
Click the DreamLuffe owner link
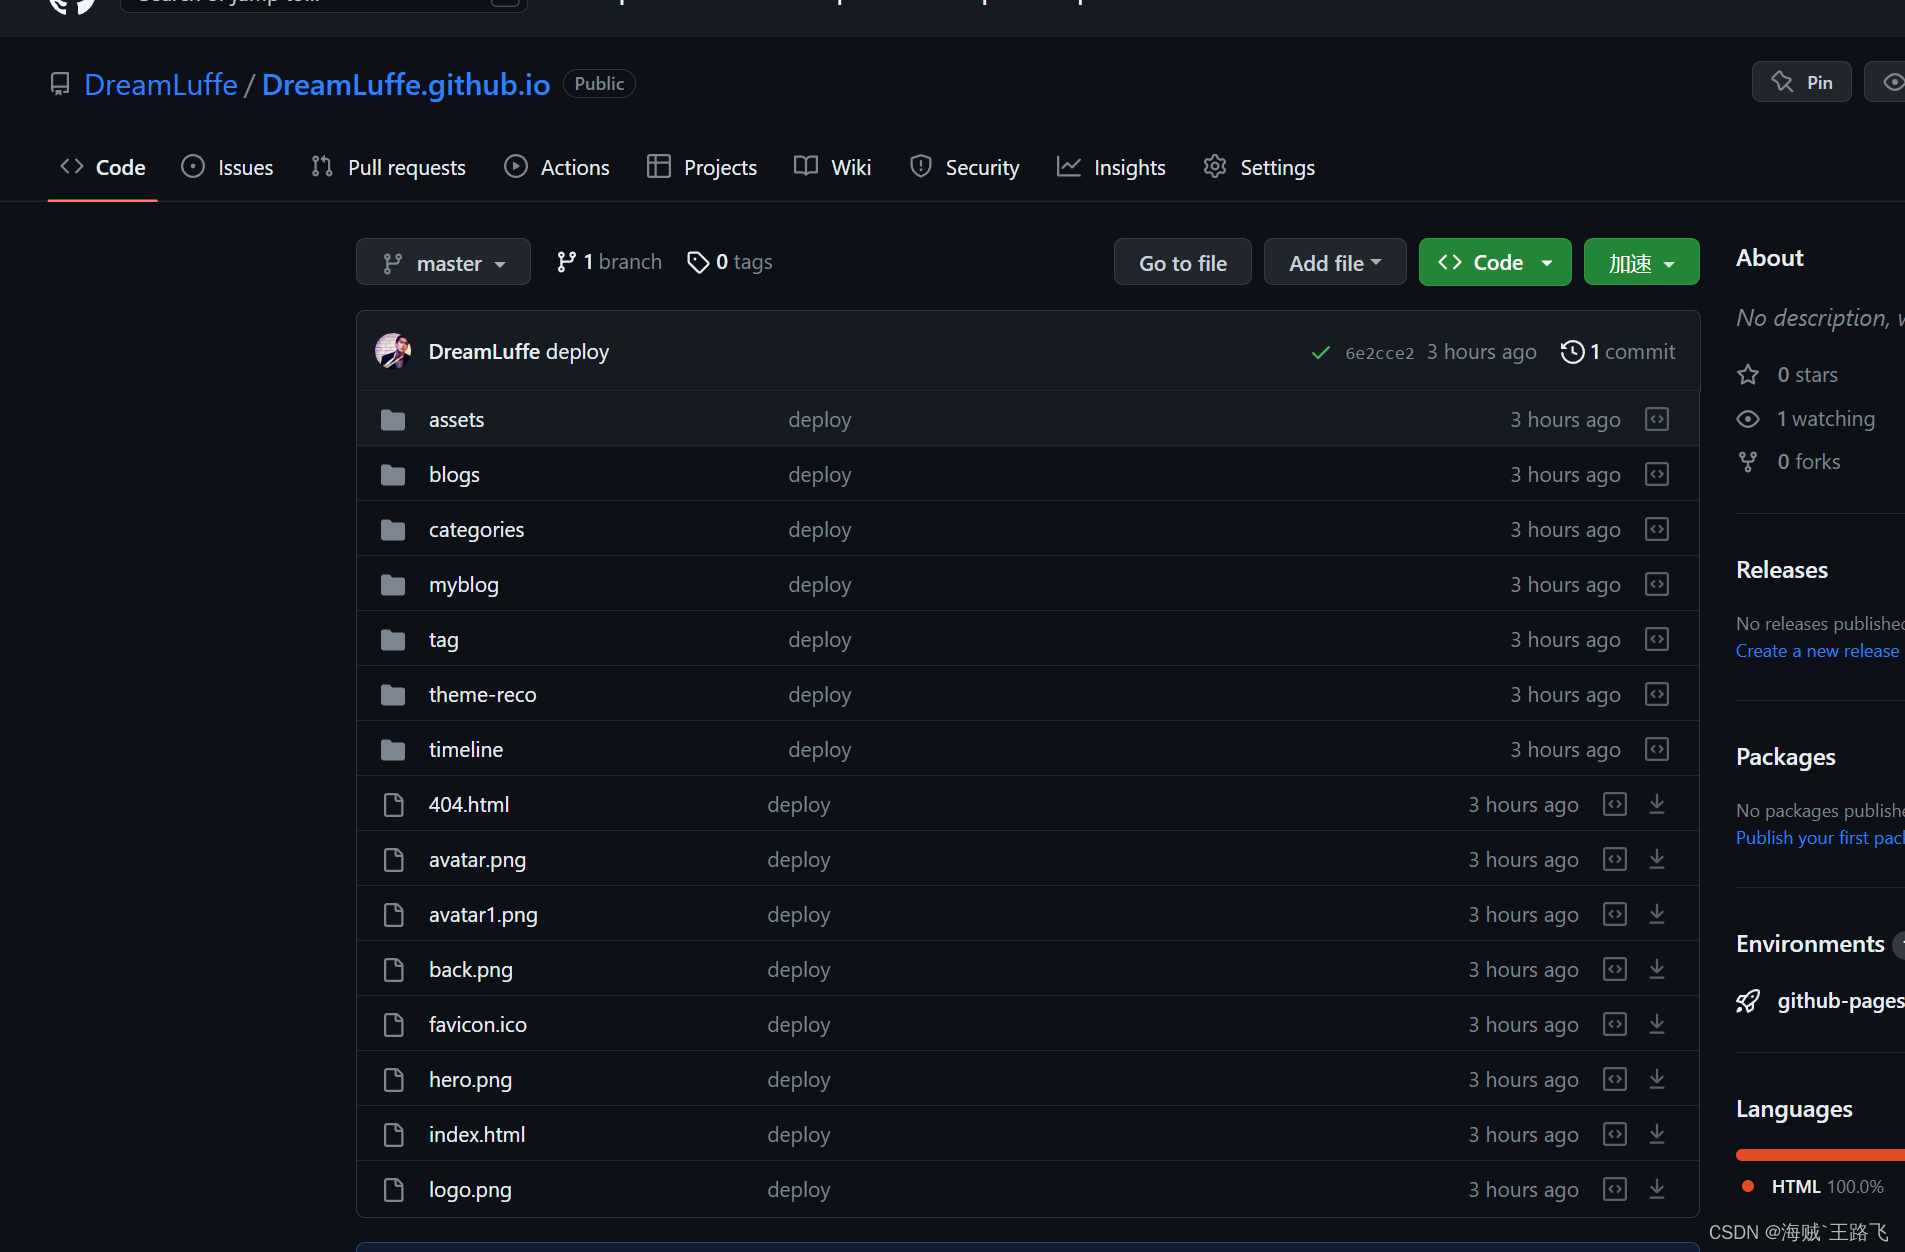pyautogui.click(x=161, y=84)
